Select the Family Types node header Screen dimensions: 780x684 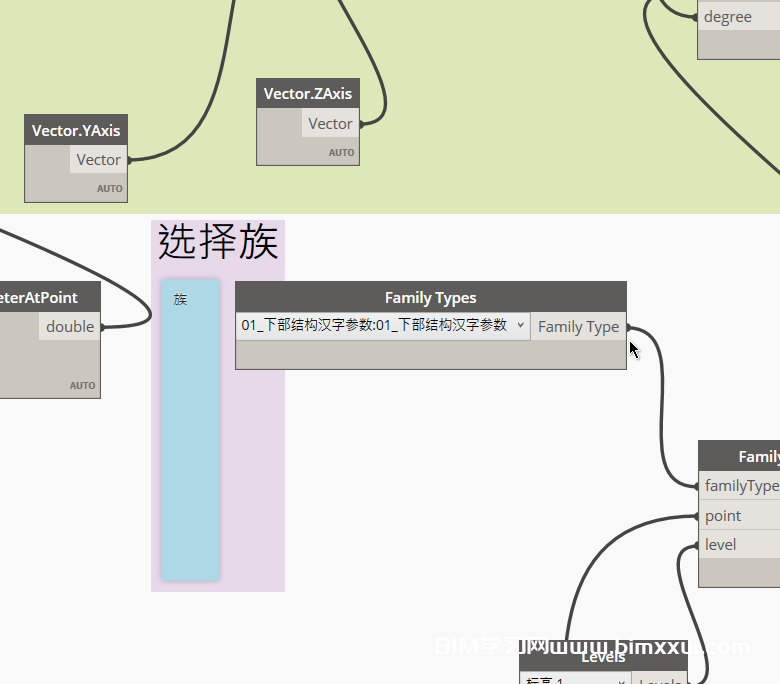(430, 297)
